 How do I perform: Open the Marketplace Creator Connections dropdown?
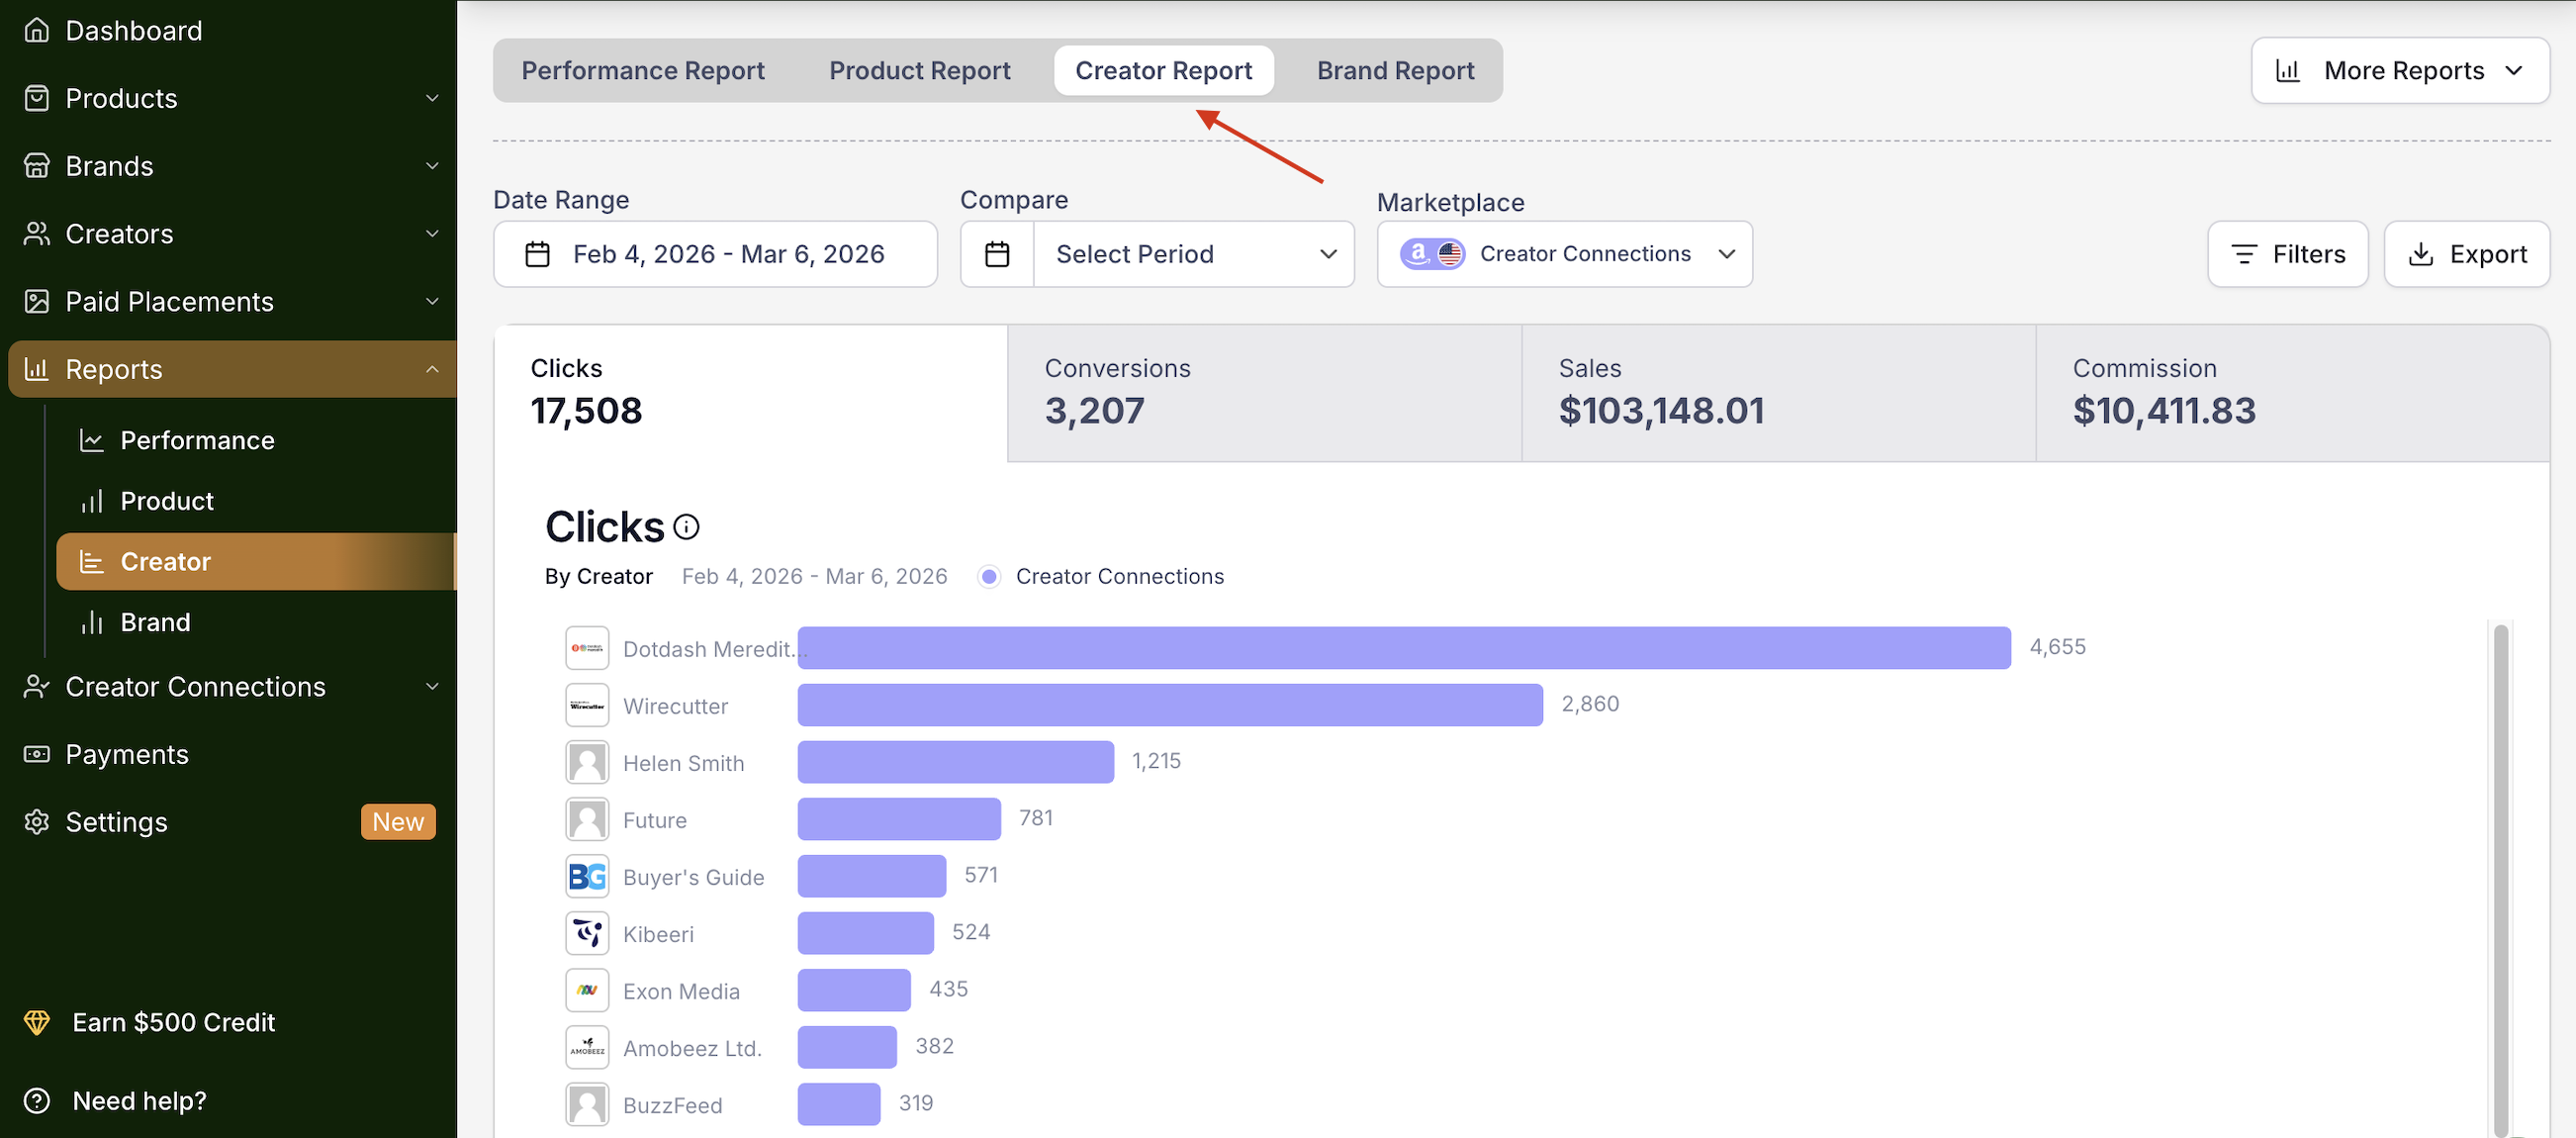pyautogui.click(x=1564, y=254)
